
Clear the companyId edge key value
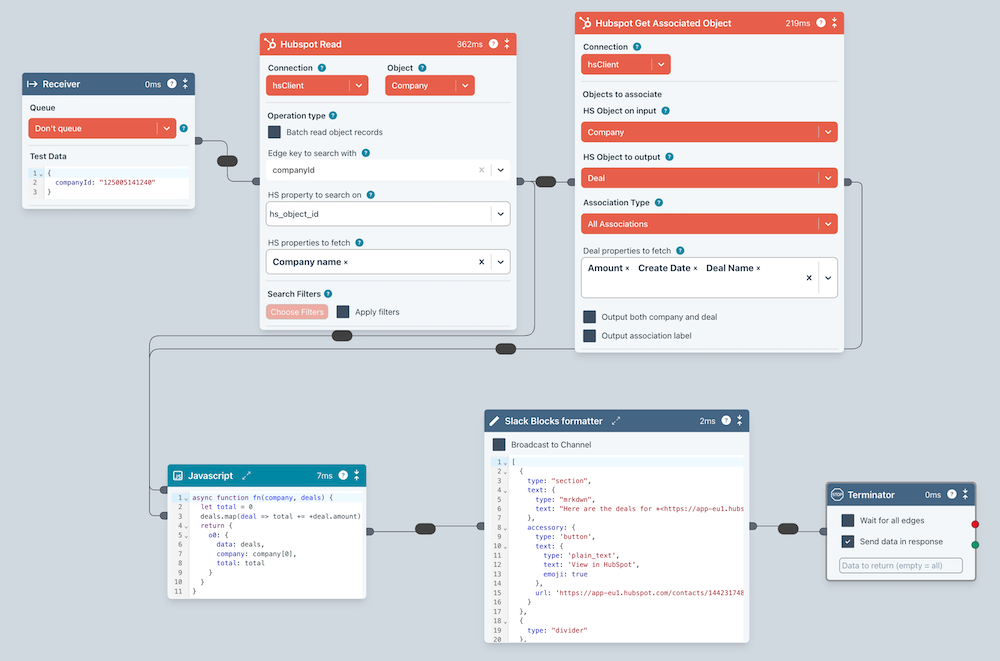pyautogui.click(x=481, y=170)
